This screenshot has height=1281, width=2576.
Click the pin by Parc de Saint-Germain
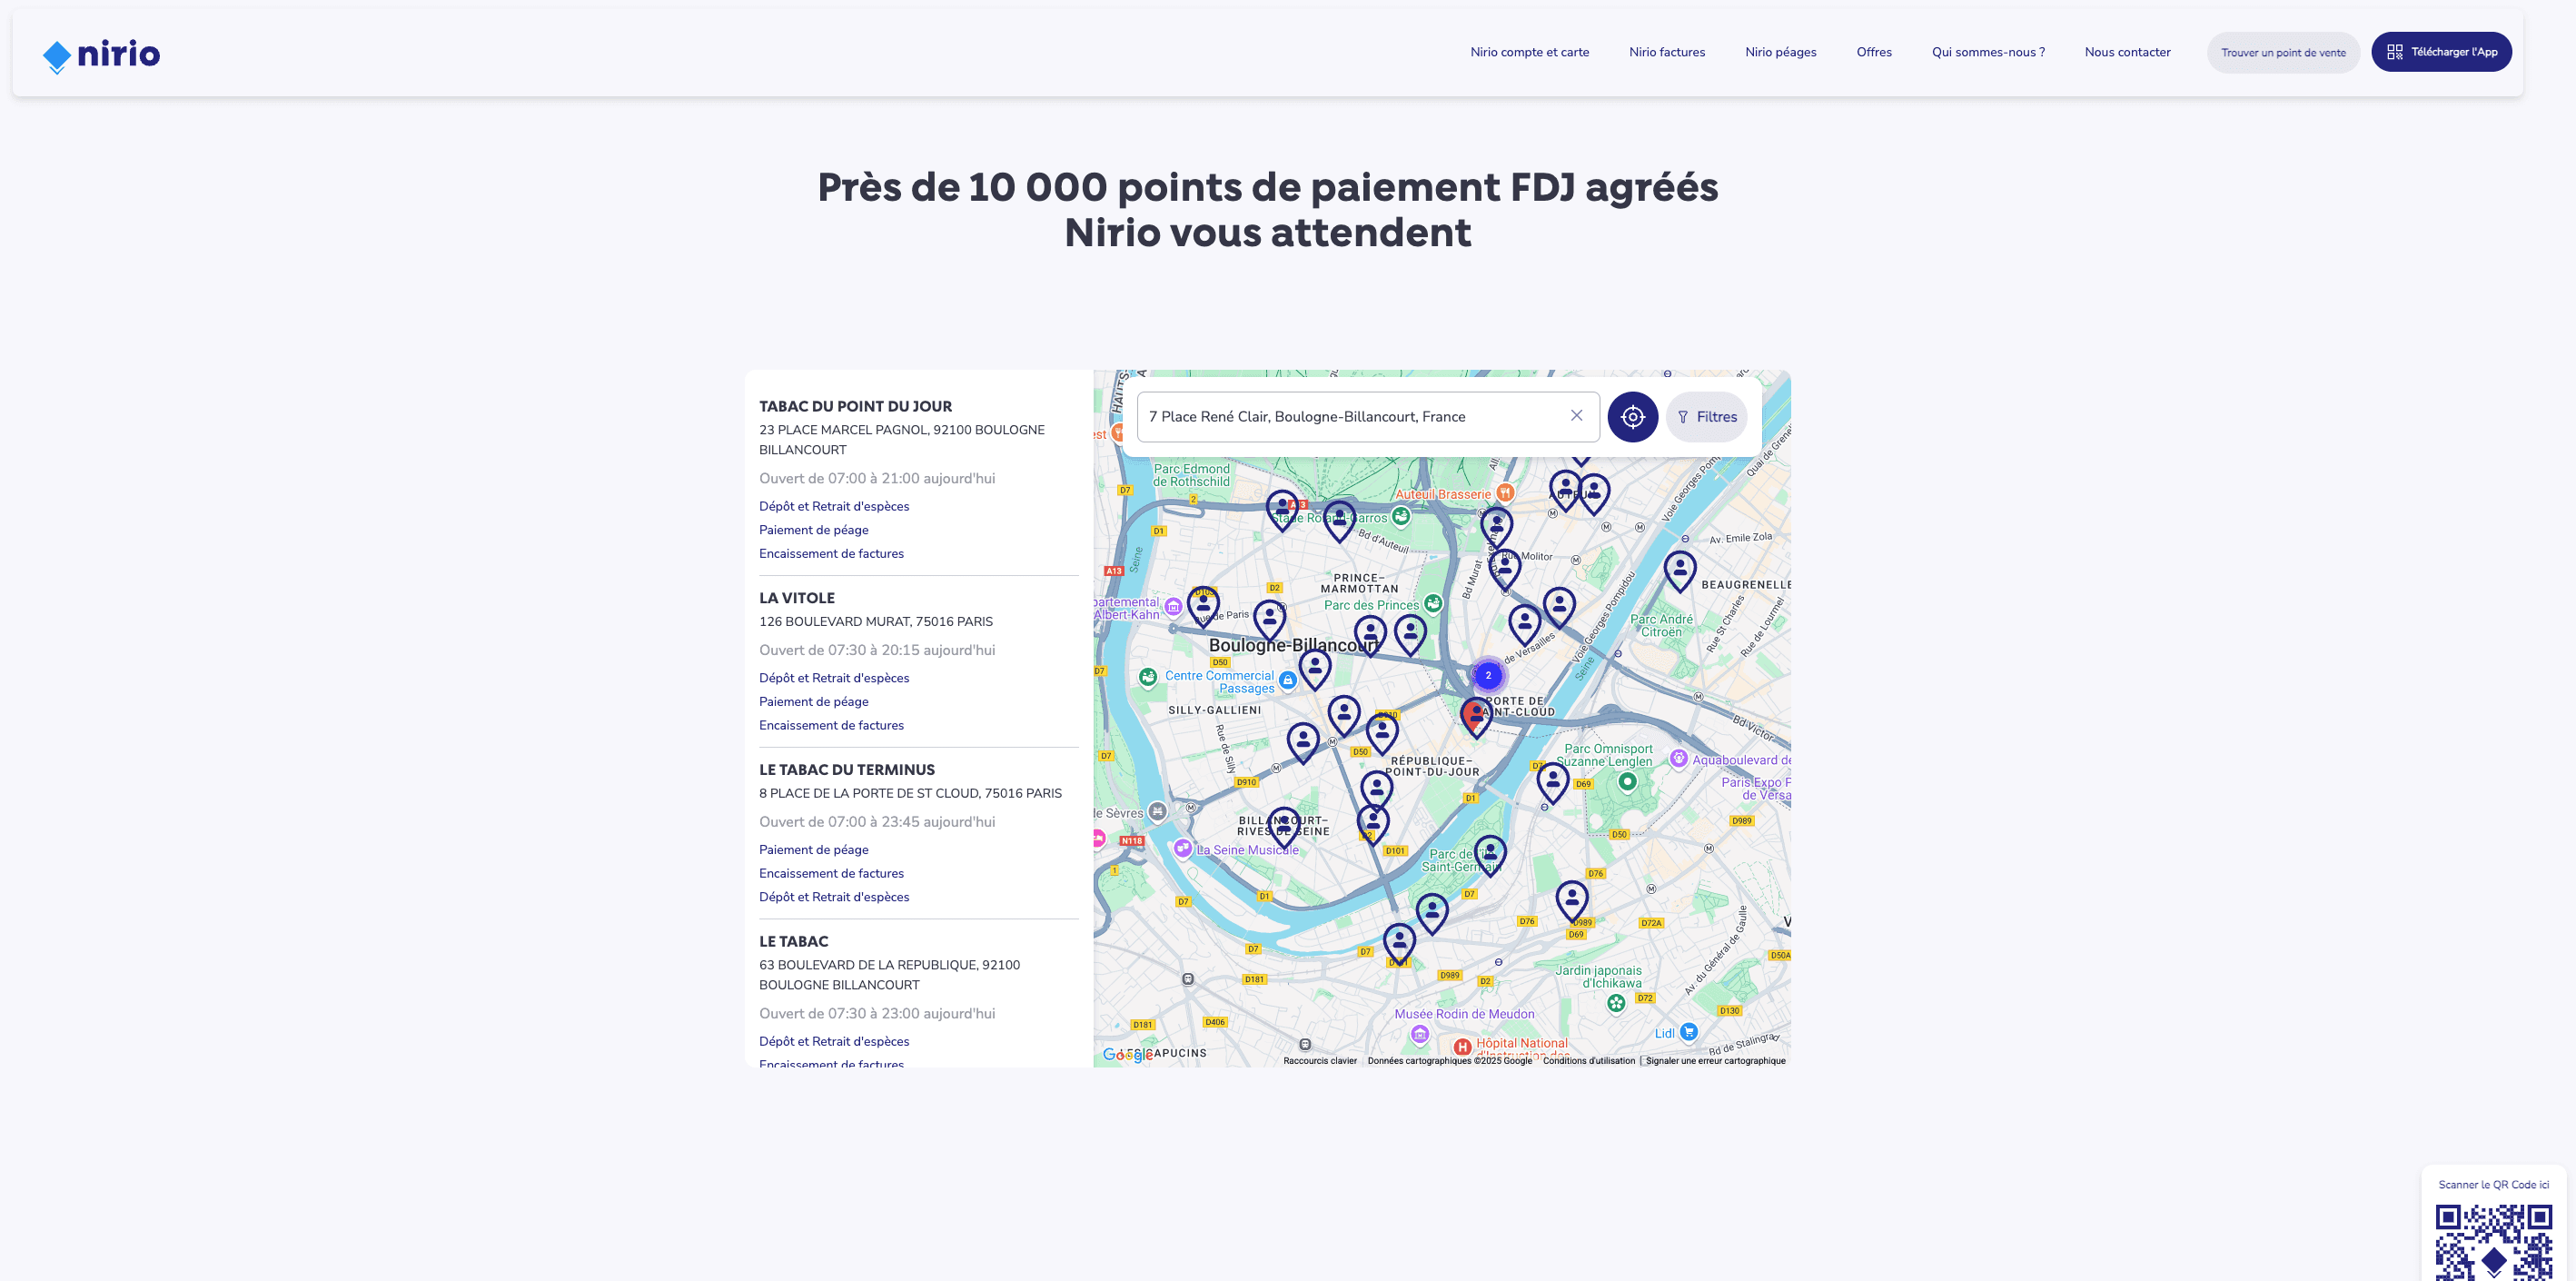[x=1490, y=856]
